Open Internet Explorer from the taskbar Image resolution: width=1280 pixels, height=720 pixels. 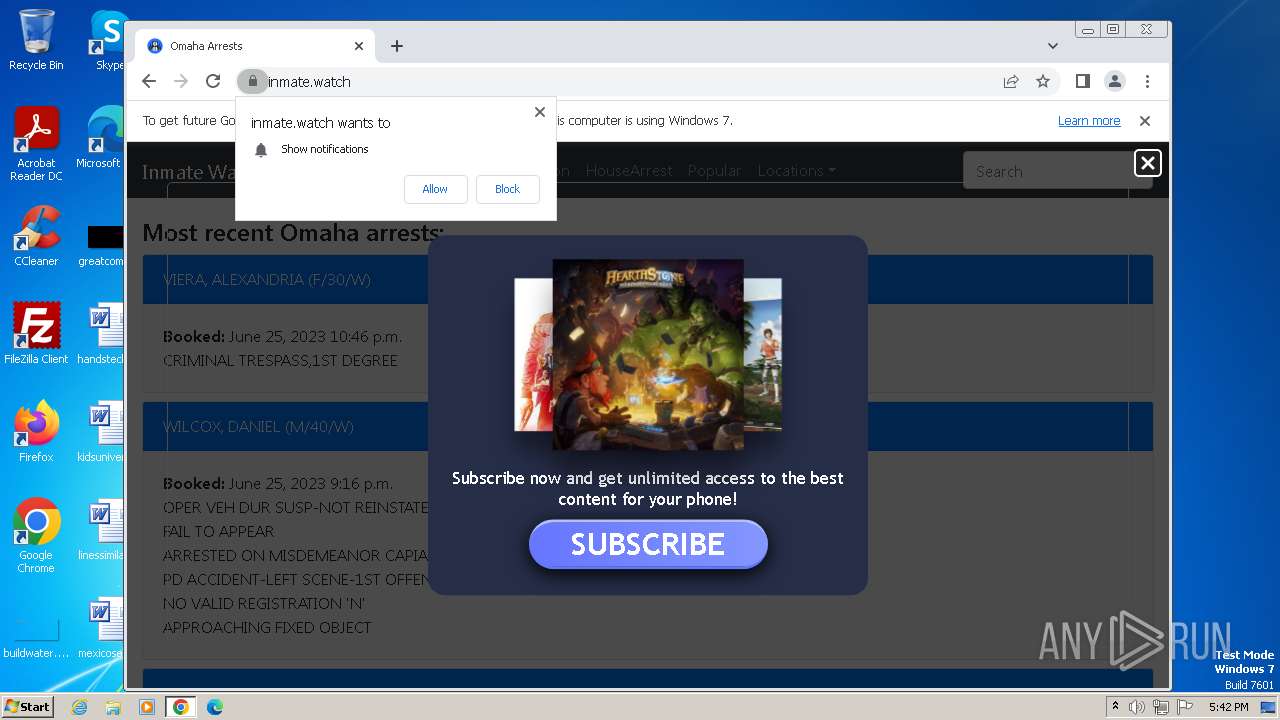coord(79,707)
